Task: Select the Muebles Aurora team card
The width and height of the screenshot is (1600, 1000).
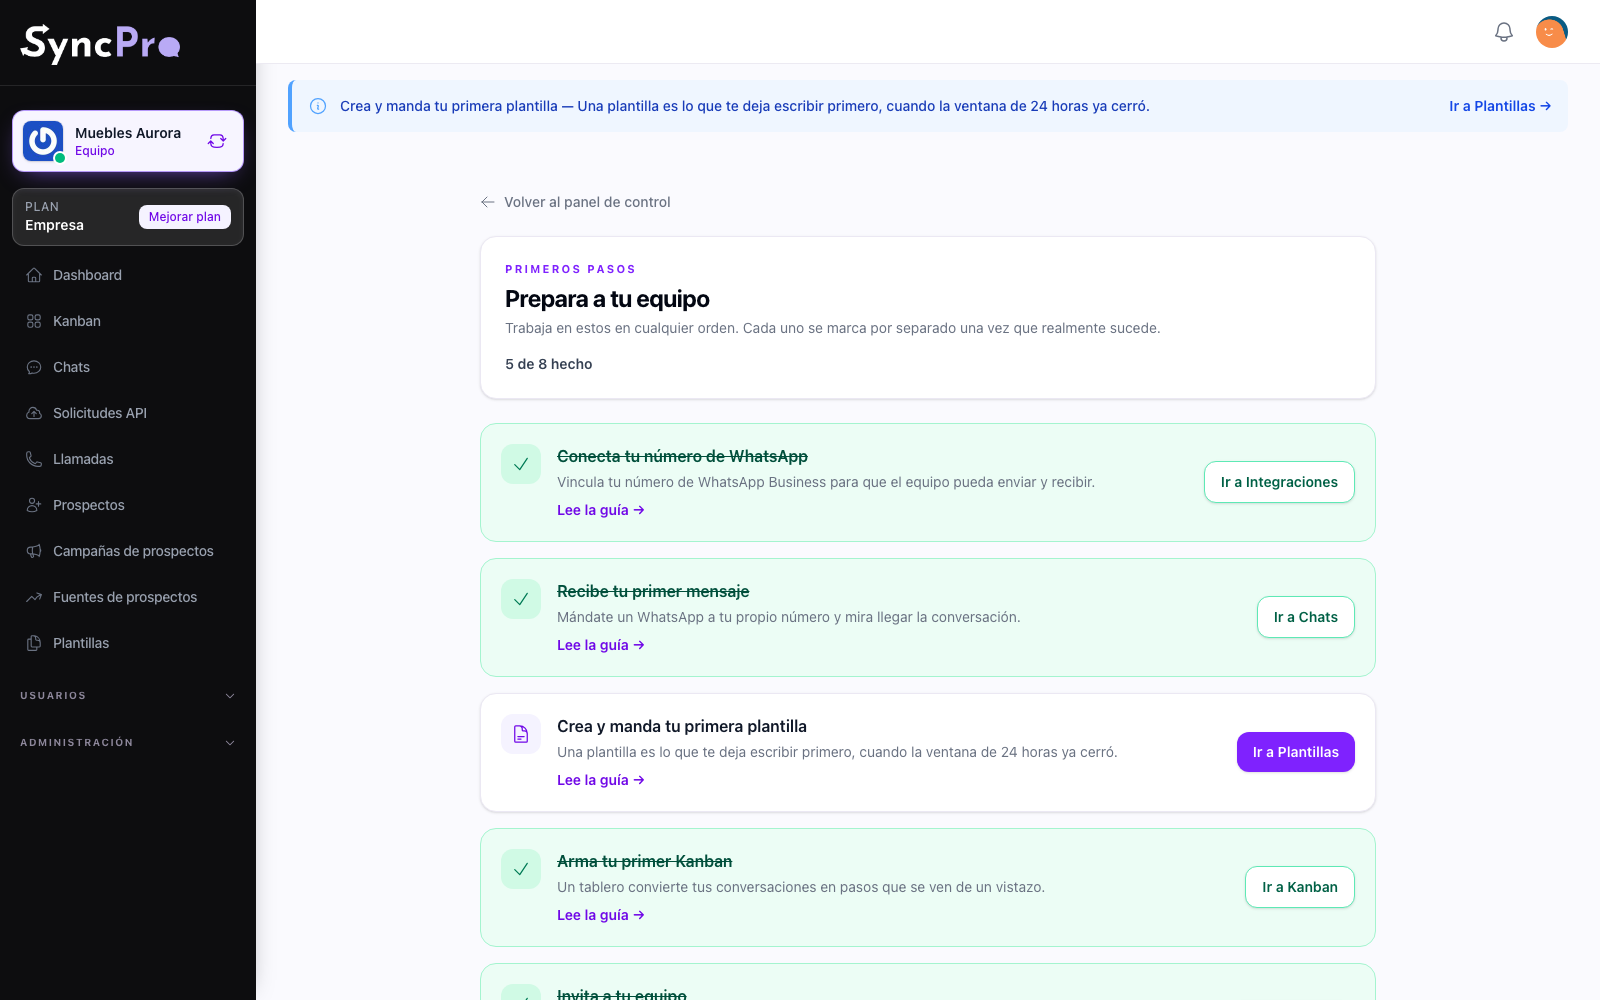Action: pos(128,141)
